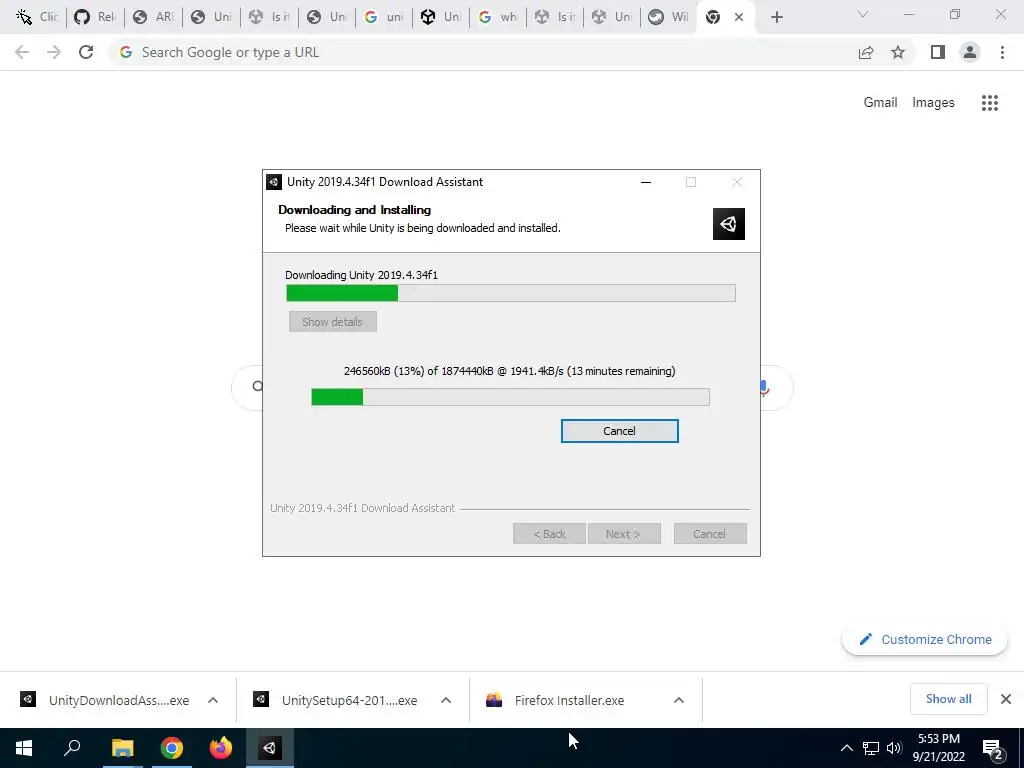Show hidden system tray icons
This screenshot has height=768, width=1024.
[846, 748]
